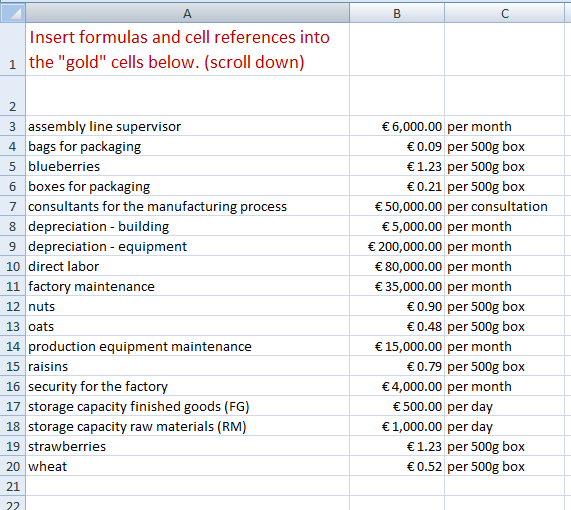Viewport: 571px width, 510px height.
Task: Click cell 'assembly line supervisor'
Action: (188, 126)
